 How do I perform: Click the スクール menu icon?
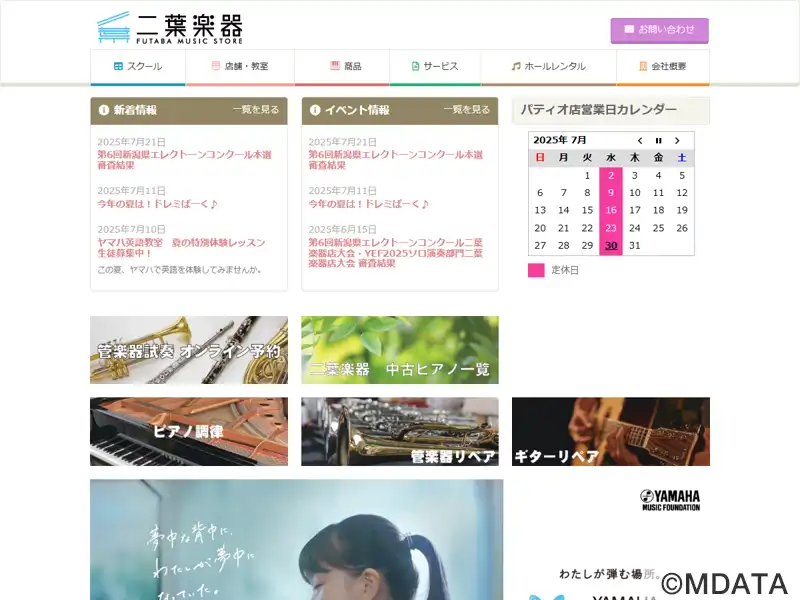click(118, 66)
